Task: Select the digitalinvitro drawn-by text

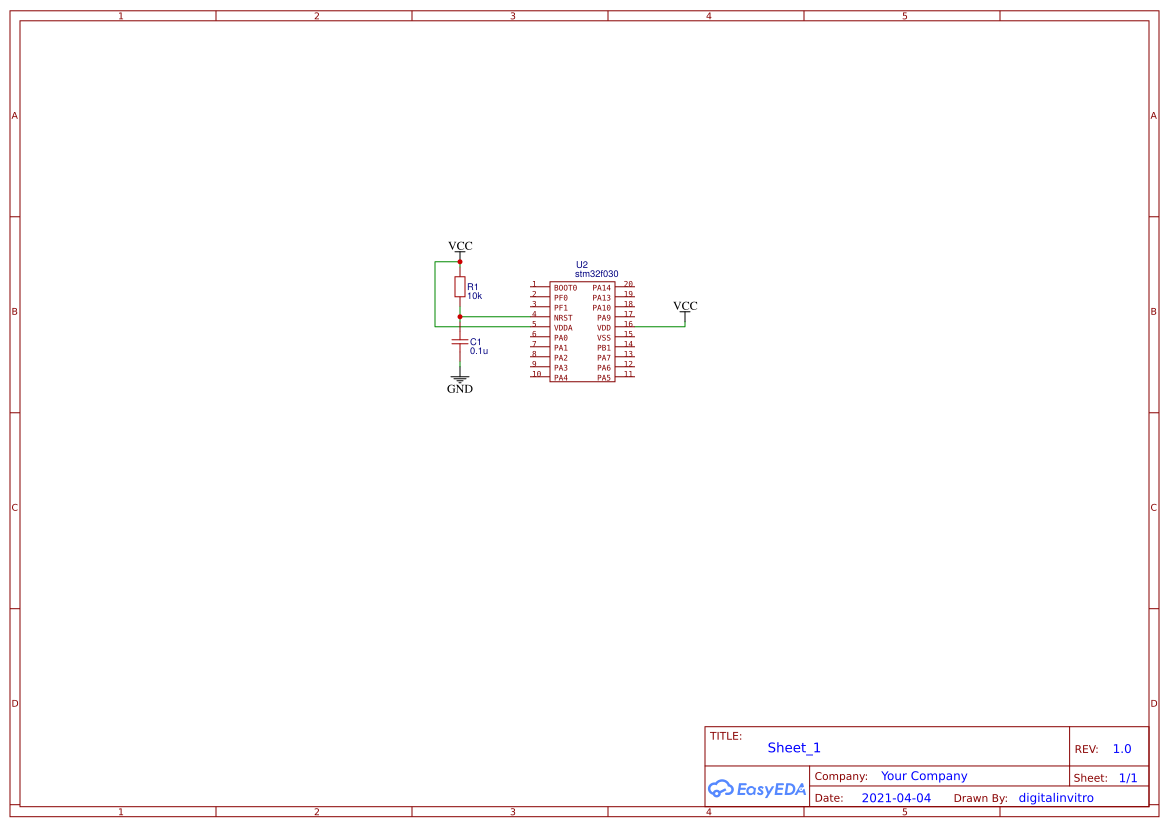Action: [x=1056, y=798]
